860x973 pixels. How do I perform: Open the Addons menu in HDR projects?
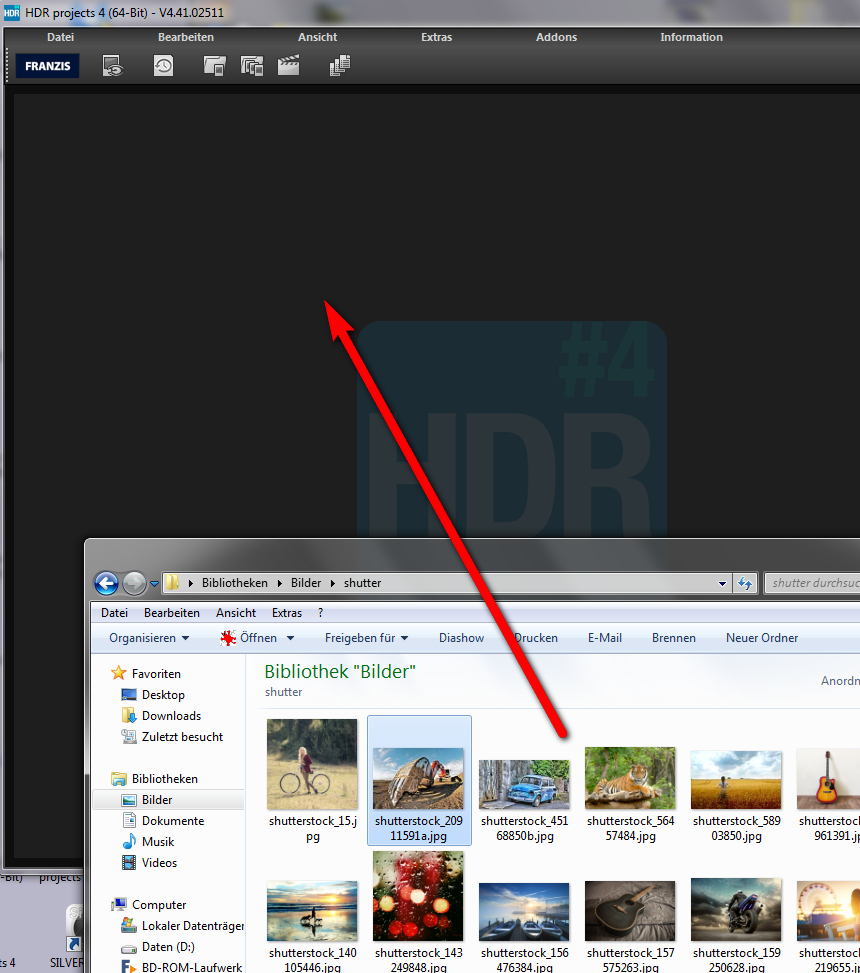(557, 37)
